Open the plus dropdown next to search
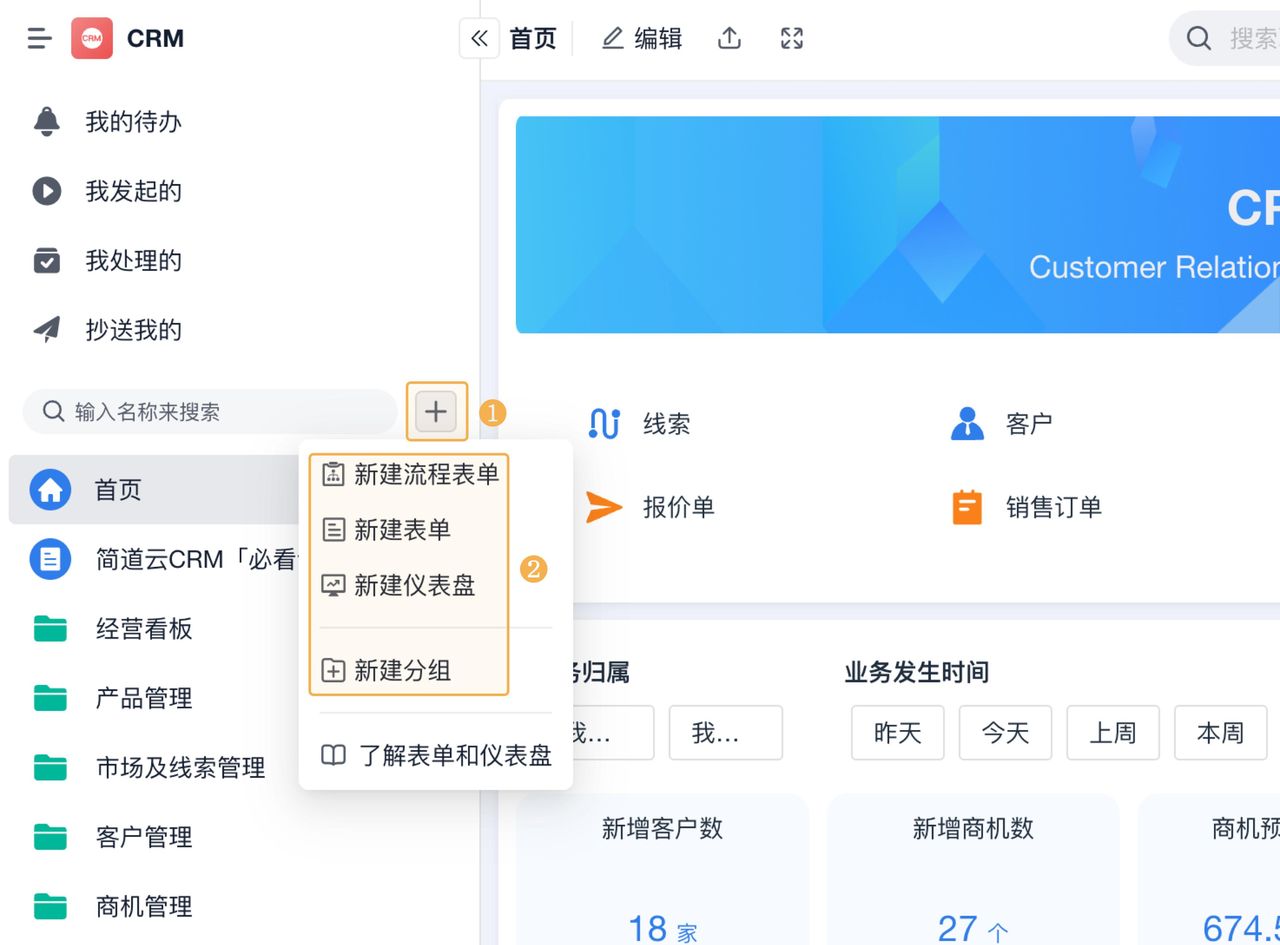This screenshot has height=945, width=1280. coord(436,411)
